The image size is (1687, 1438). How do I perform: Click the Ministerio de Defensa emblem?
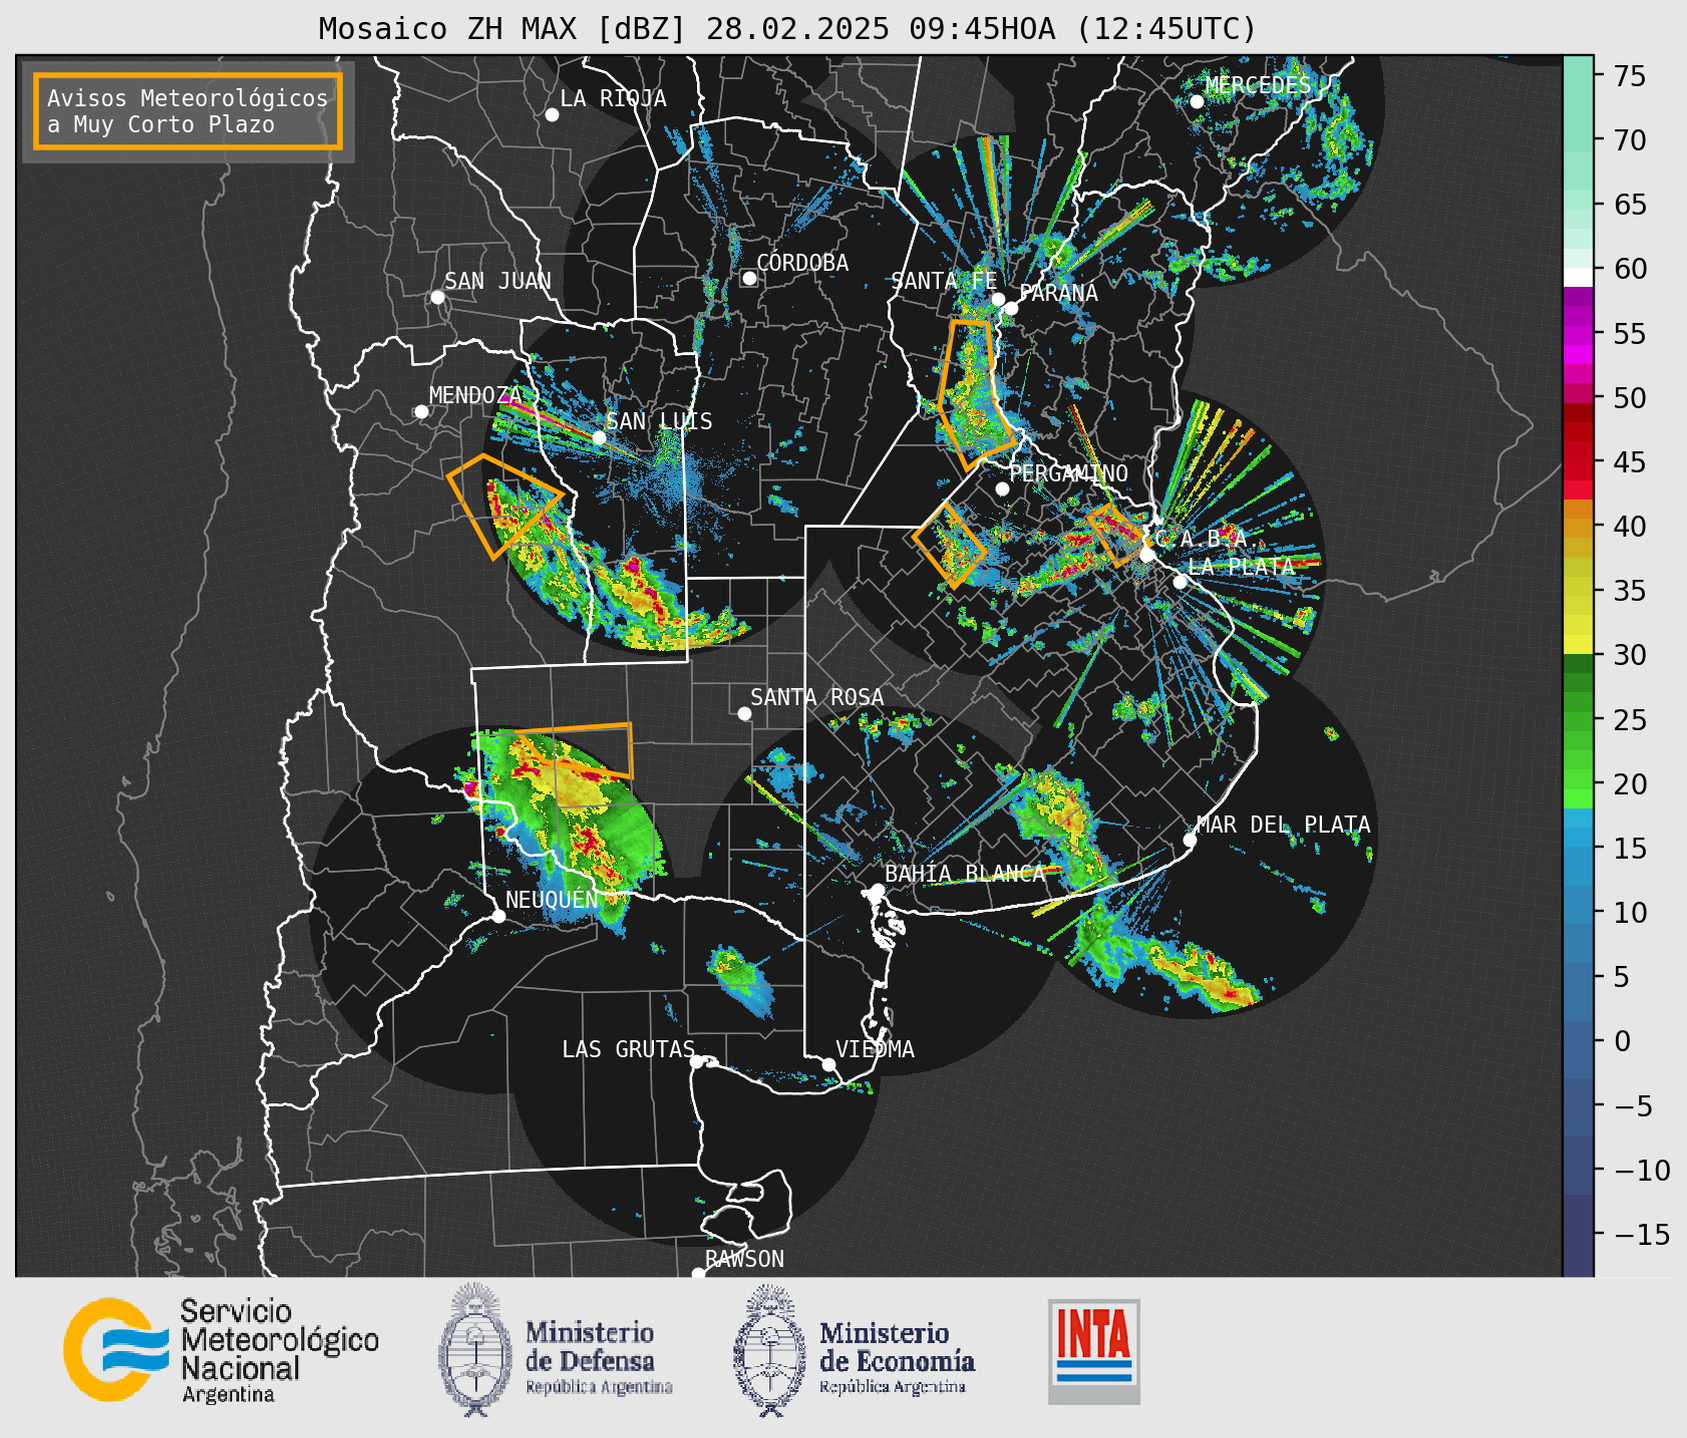point(476,1349)
